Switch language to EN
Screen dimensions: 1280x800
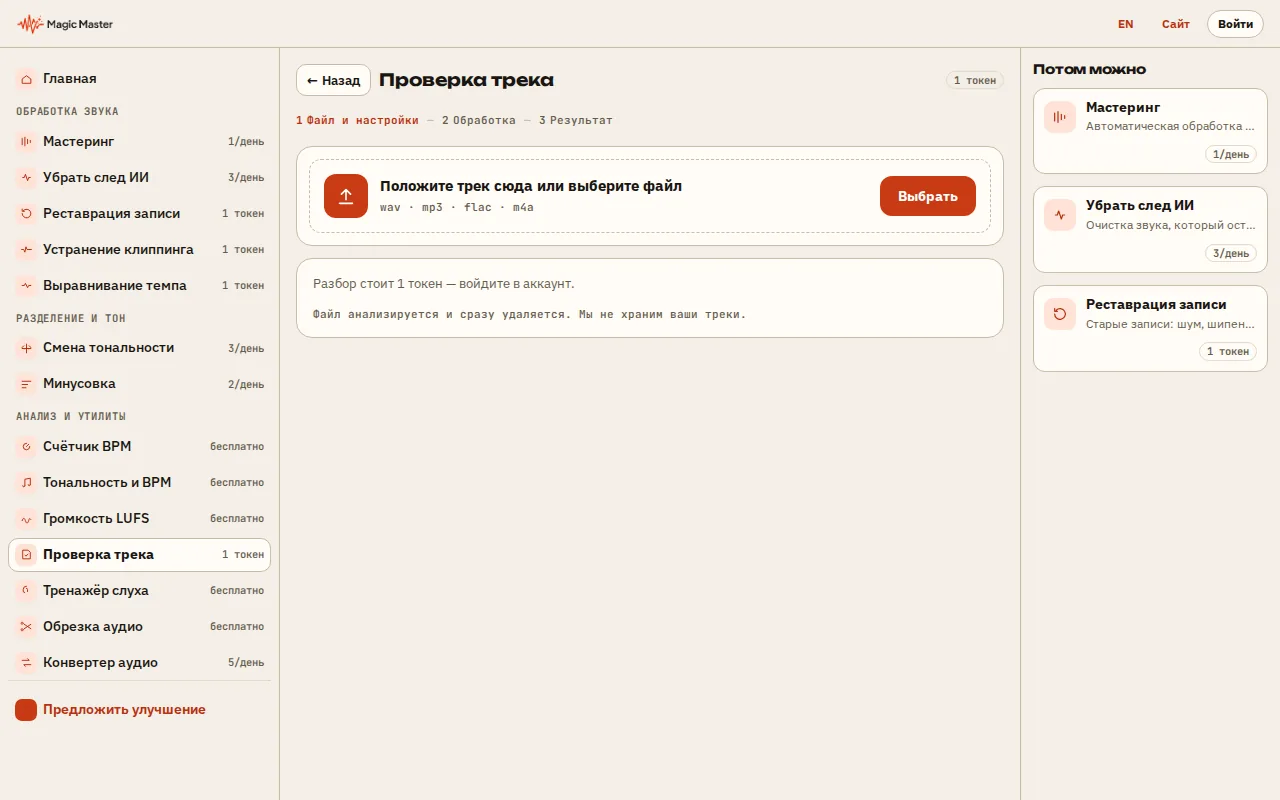(1126, 24)
